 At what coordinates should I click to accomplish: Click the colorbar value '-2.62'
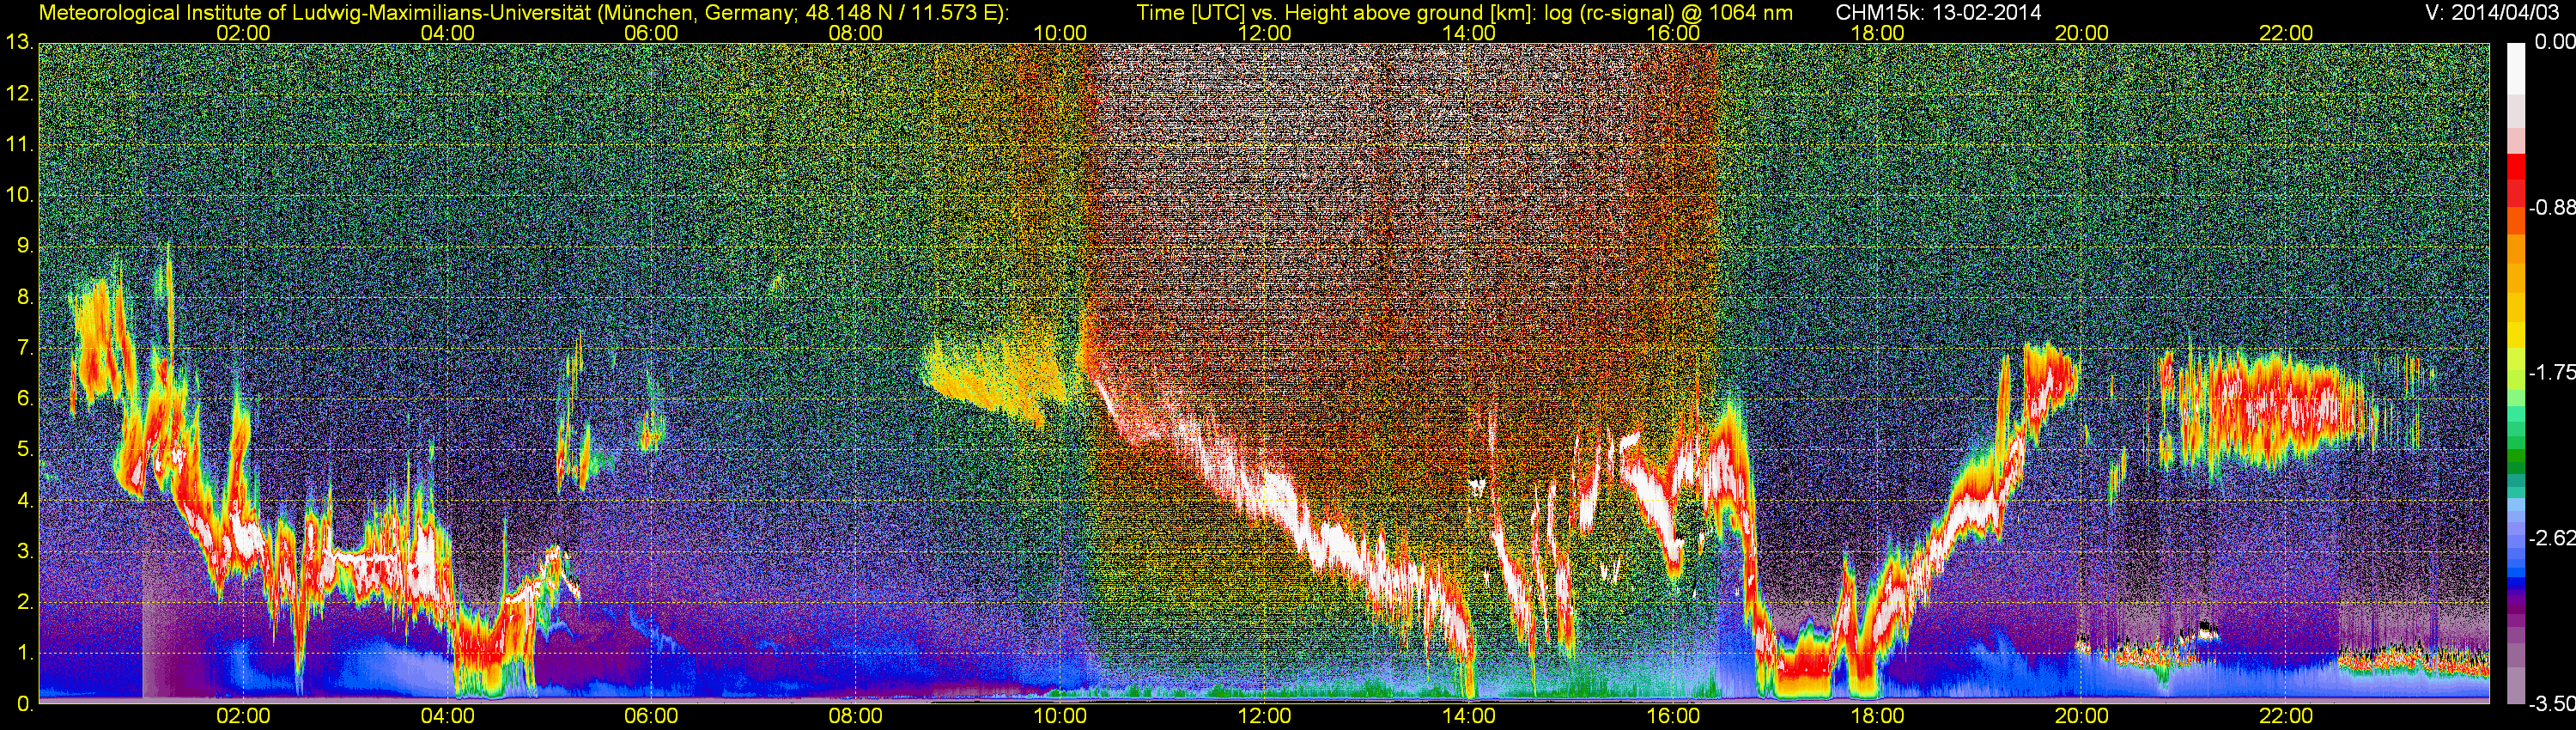(x=2552, y=539)
